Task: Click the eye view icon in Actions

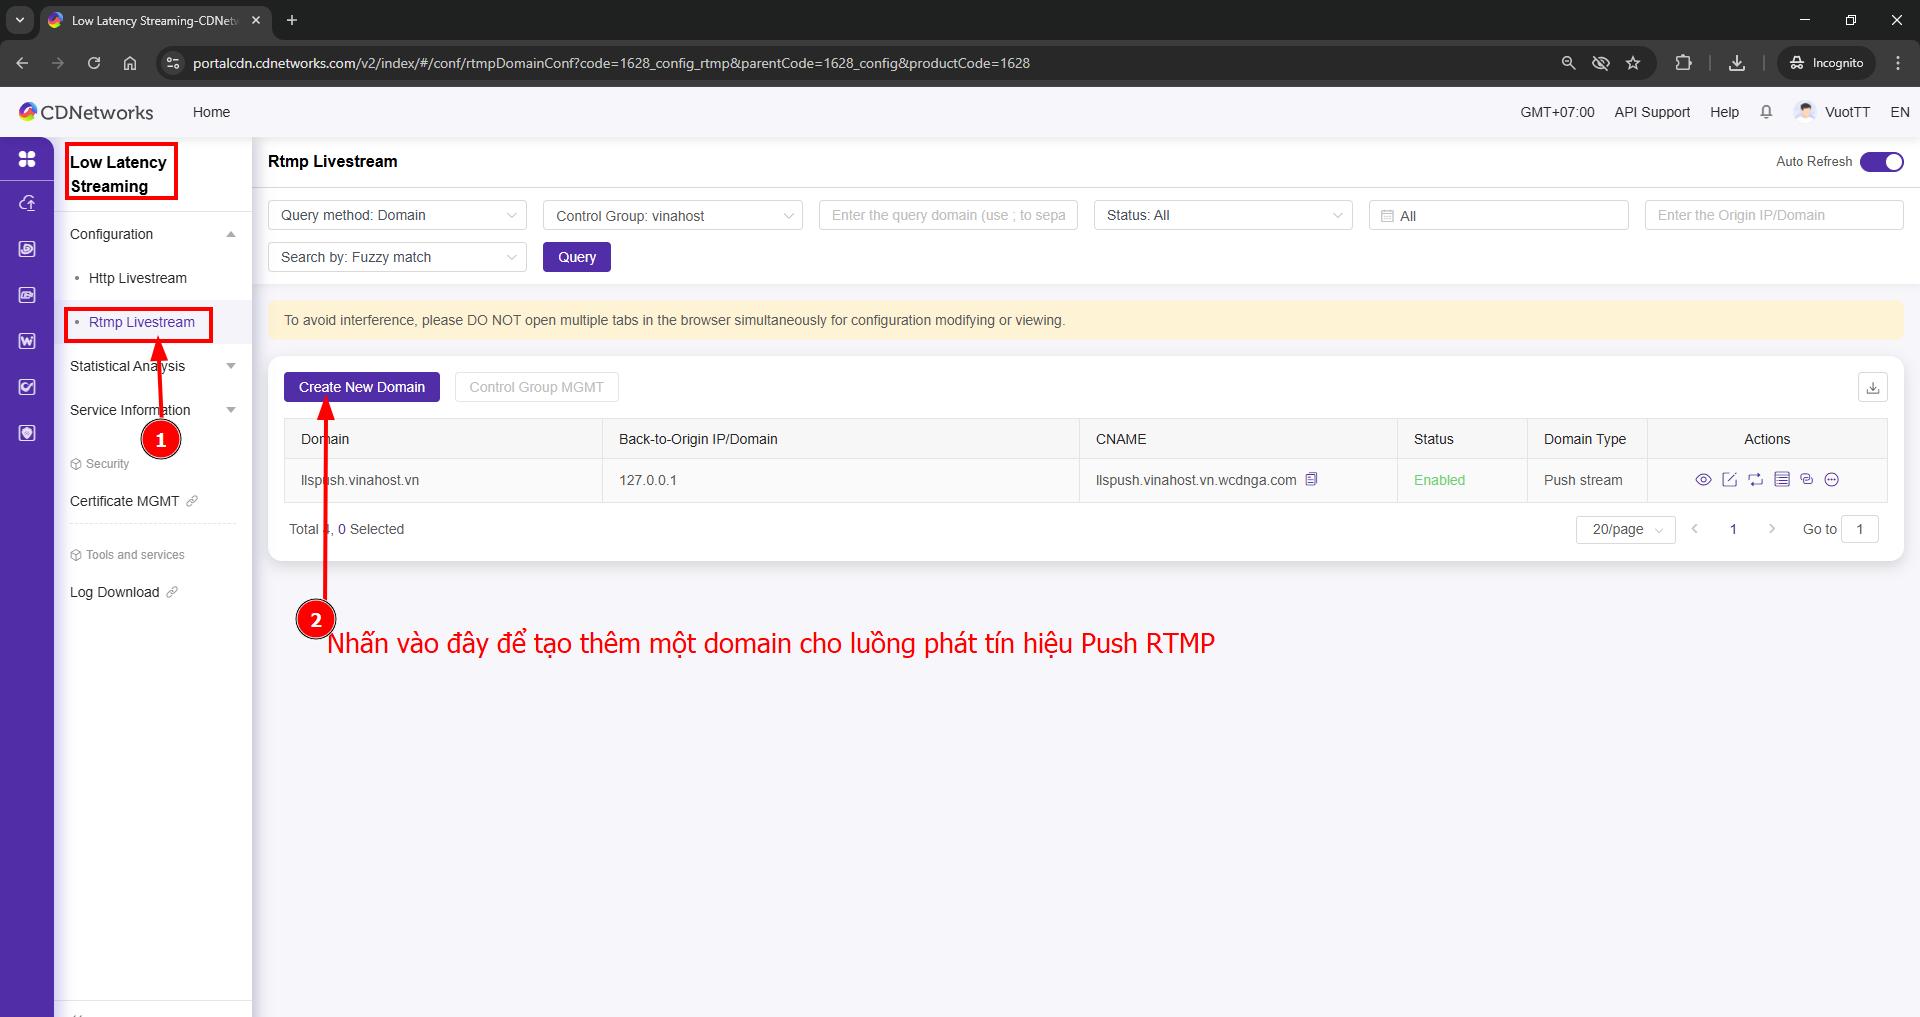Action: 1703,480
